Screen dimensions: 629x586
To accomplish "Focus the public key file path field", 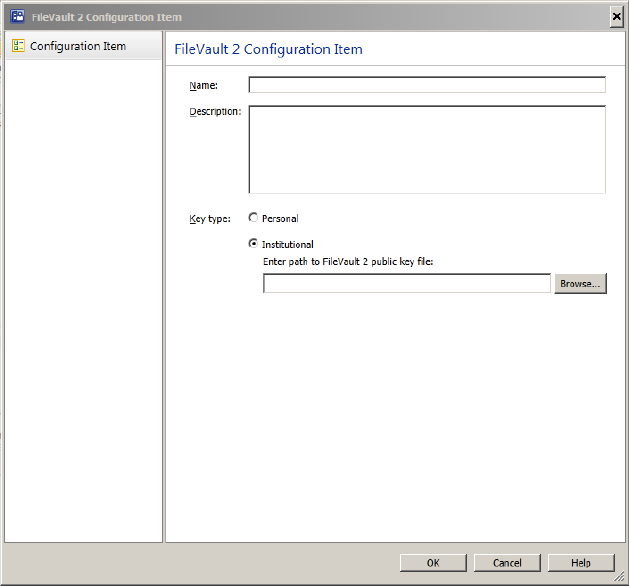I will pos(406,284).
